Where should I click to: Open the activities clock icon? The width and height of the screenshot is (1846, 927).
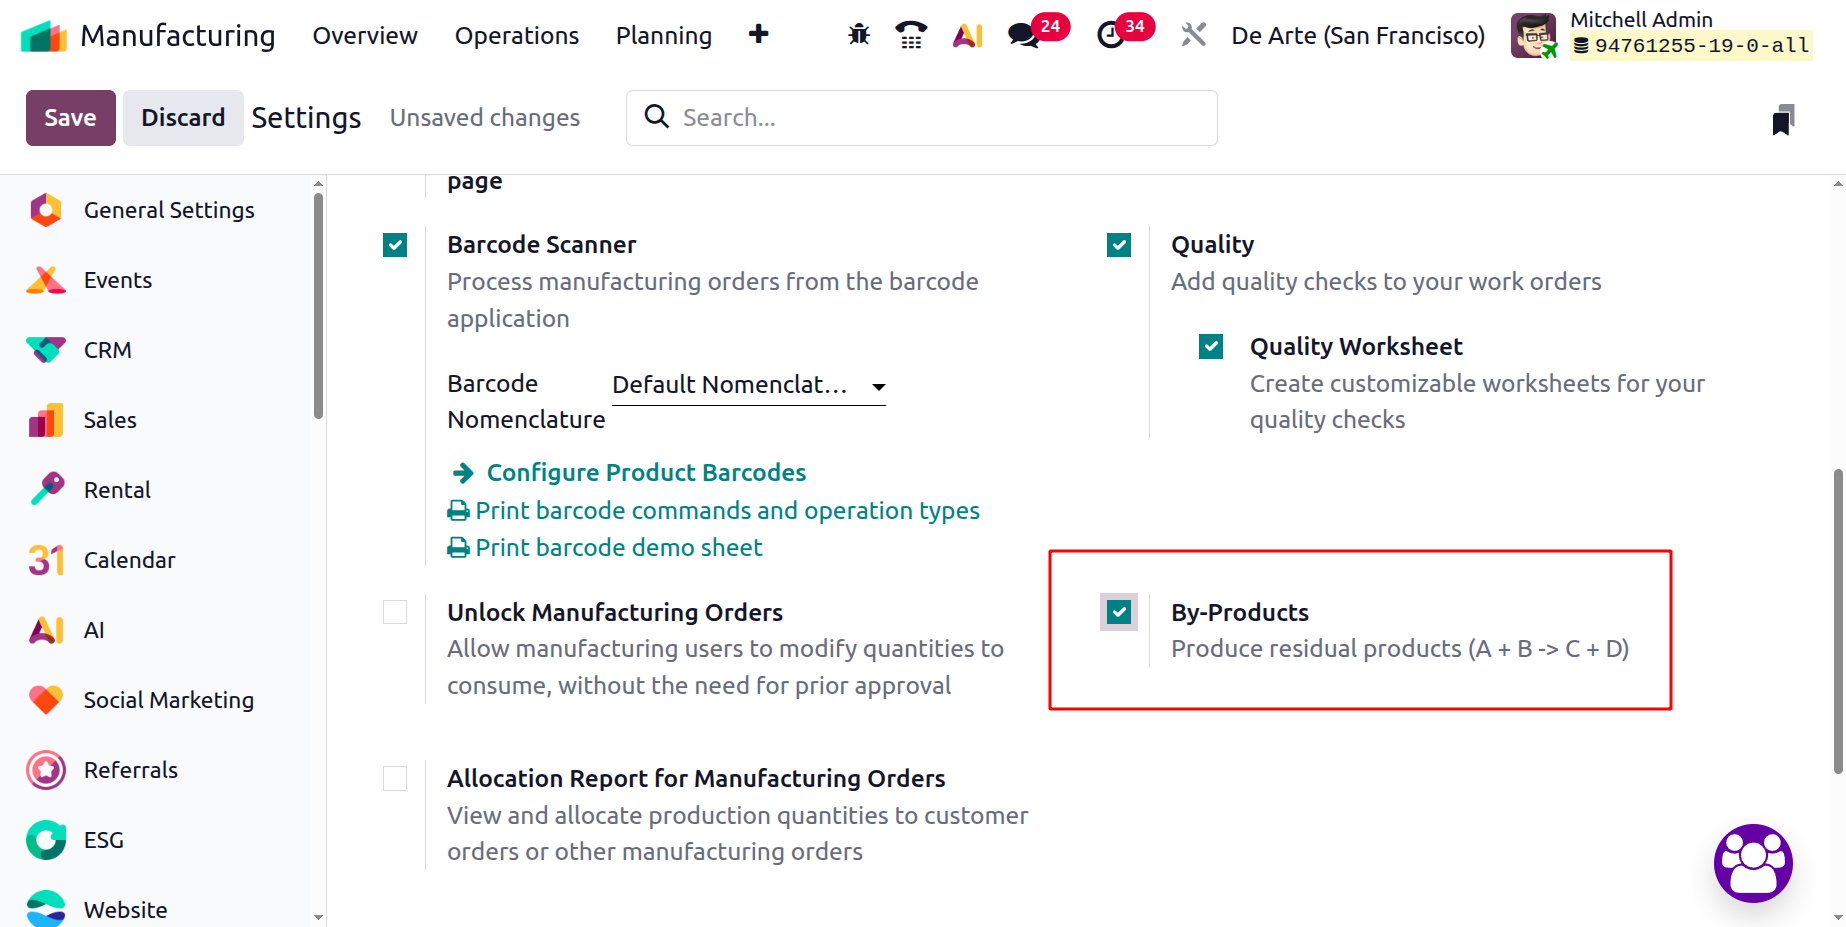click(x=1111, y=35)
